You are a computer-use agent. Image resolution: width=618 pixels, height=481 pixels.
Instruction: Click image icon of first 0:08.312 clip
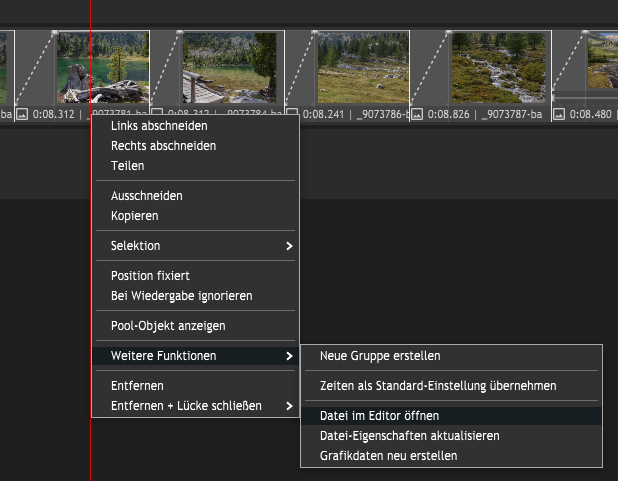tap(22, 115)
